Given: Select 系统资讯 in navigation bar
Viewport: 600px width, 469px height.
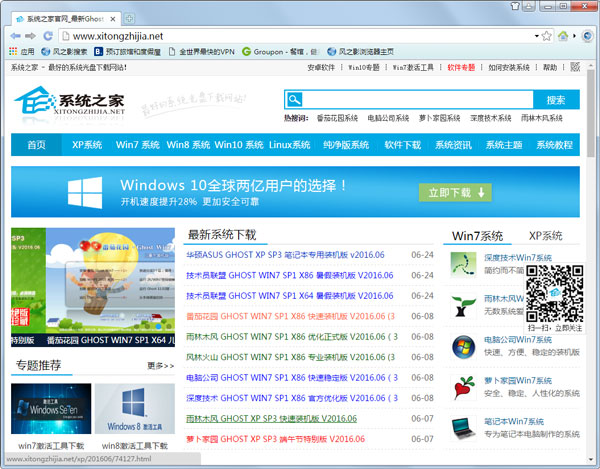Looking at the screenshot, I should 453,145.
